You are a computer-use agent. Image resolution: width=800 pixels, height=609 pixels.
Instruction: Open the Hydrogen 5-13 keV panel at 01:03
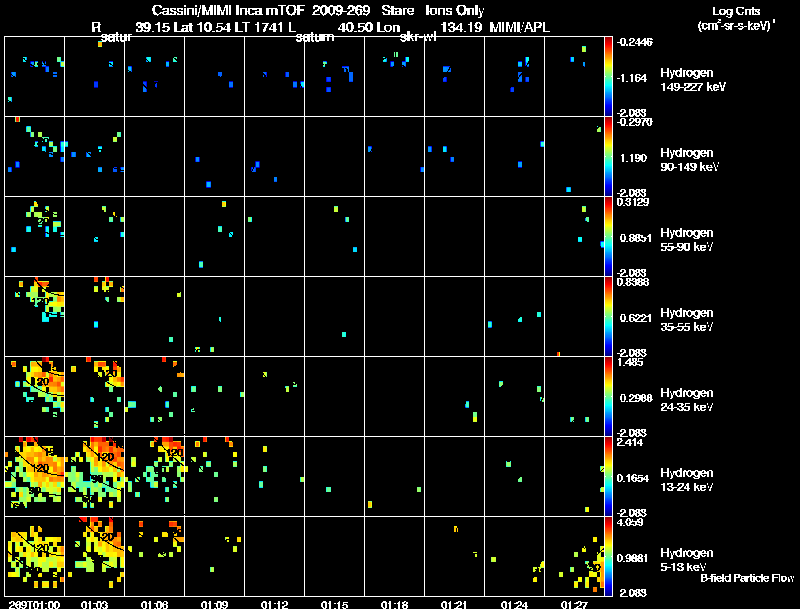[x=94, y=556]
